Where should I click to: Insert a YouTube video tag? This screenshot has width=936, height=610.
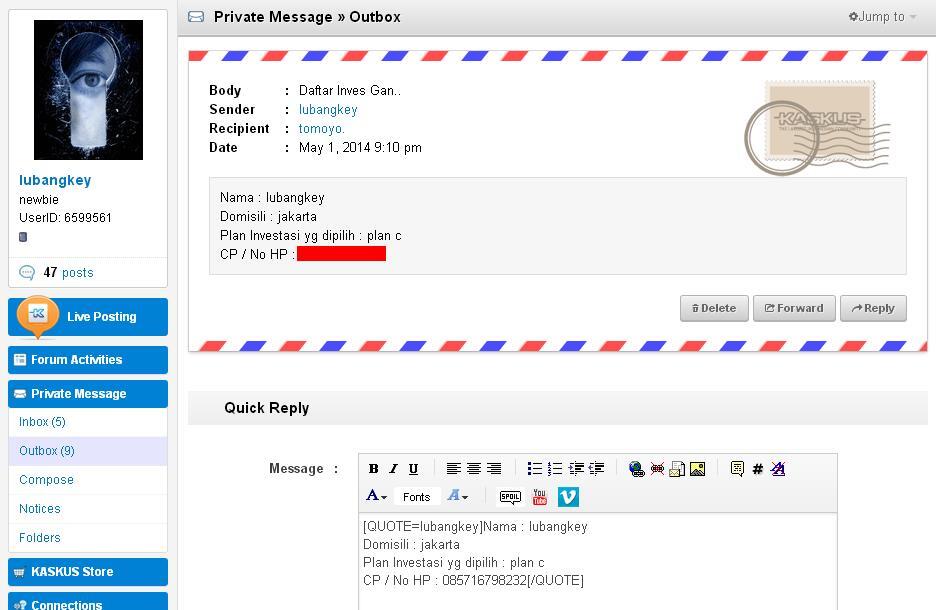(540, 497)
